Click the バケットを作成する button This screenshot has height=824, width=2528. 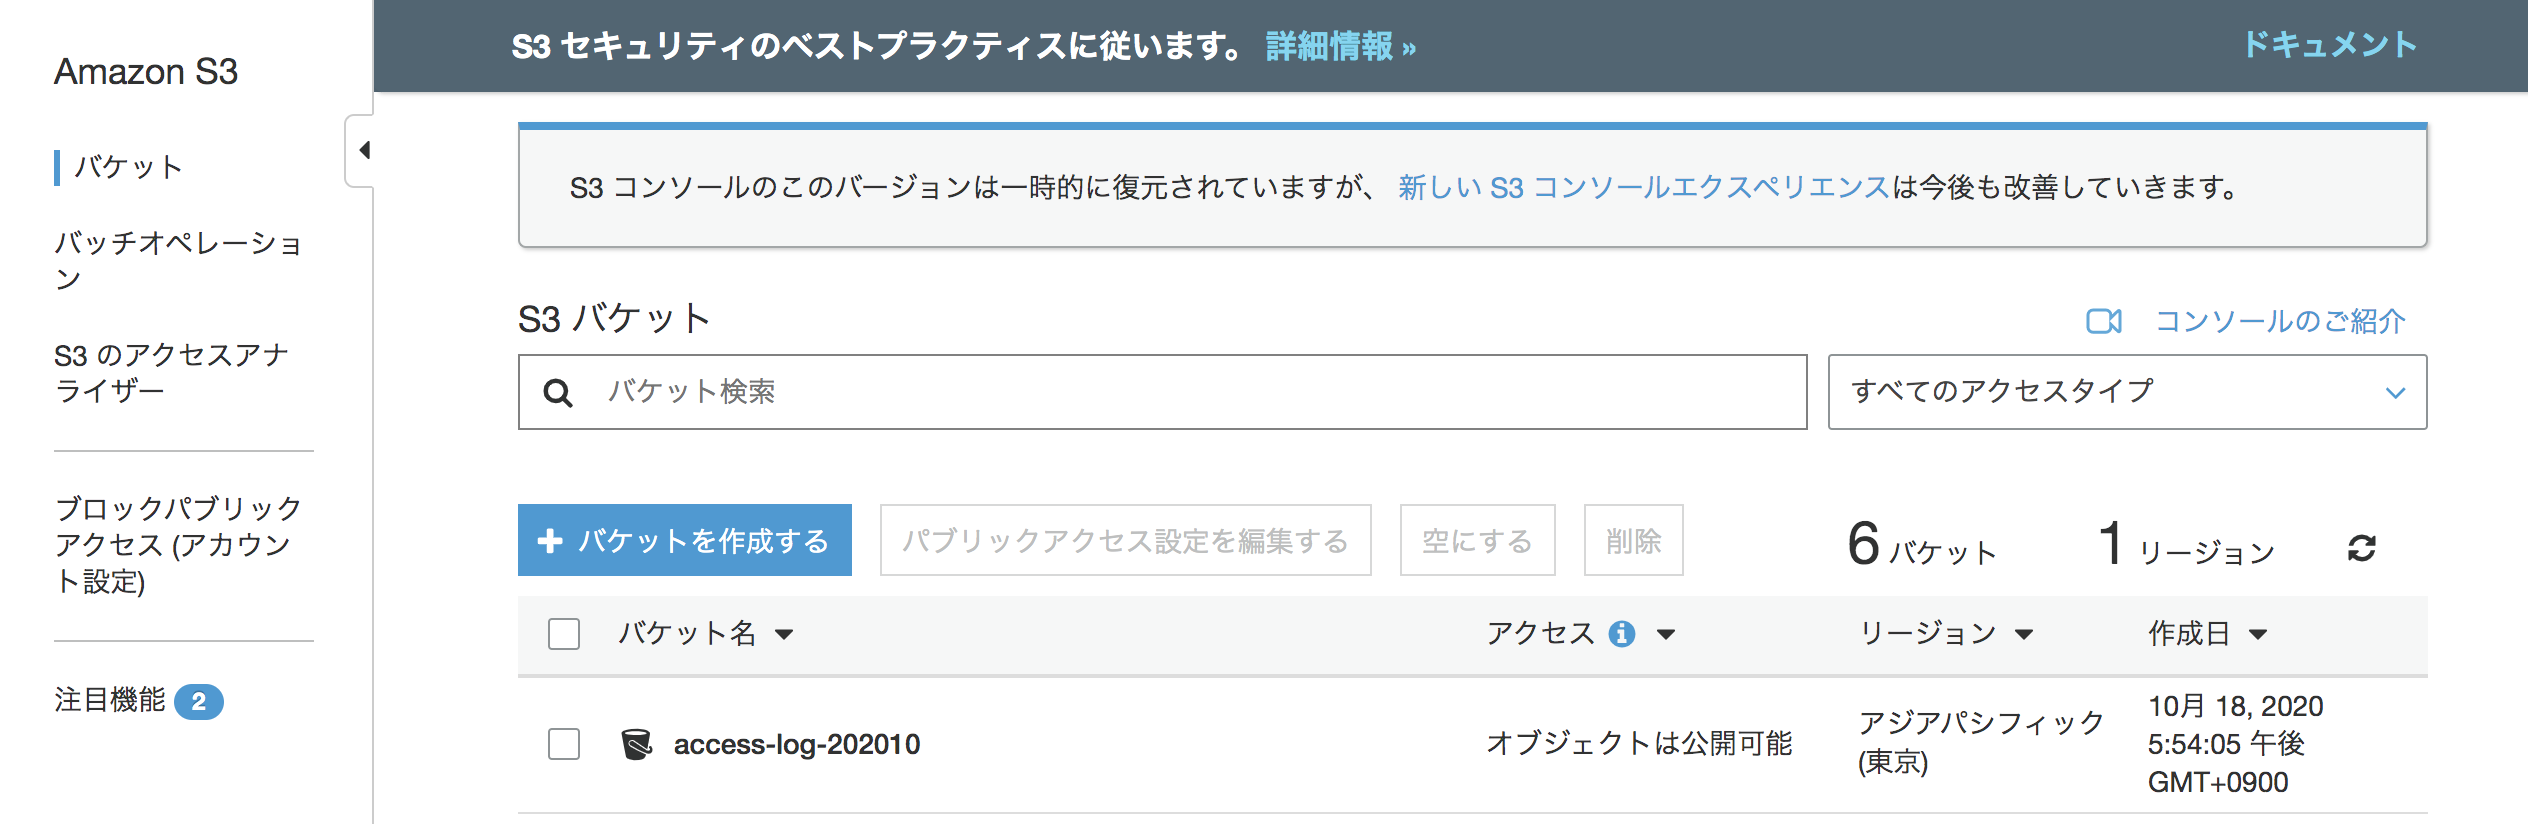pyautogui.click(x=684, y=540)
